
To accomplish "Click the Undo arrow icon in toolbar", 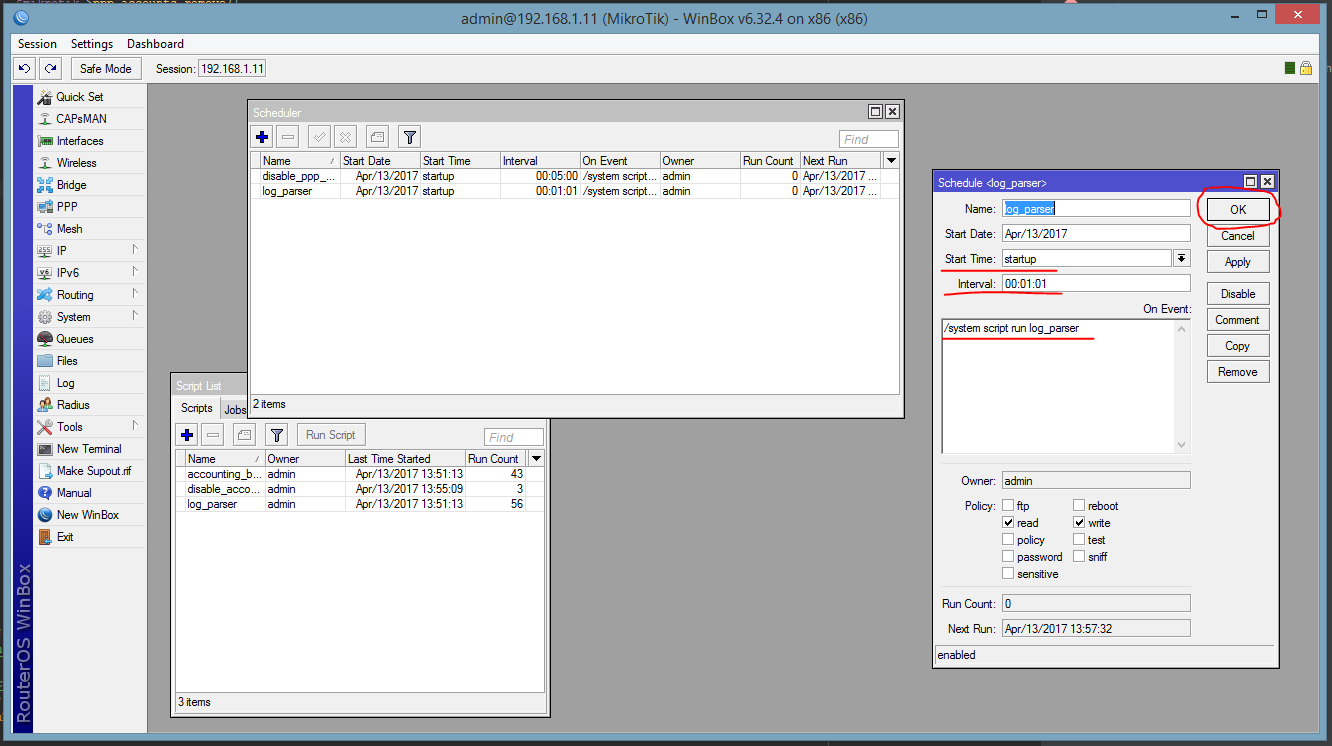I will coord(26,69).
